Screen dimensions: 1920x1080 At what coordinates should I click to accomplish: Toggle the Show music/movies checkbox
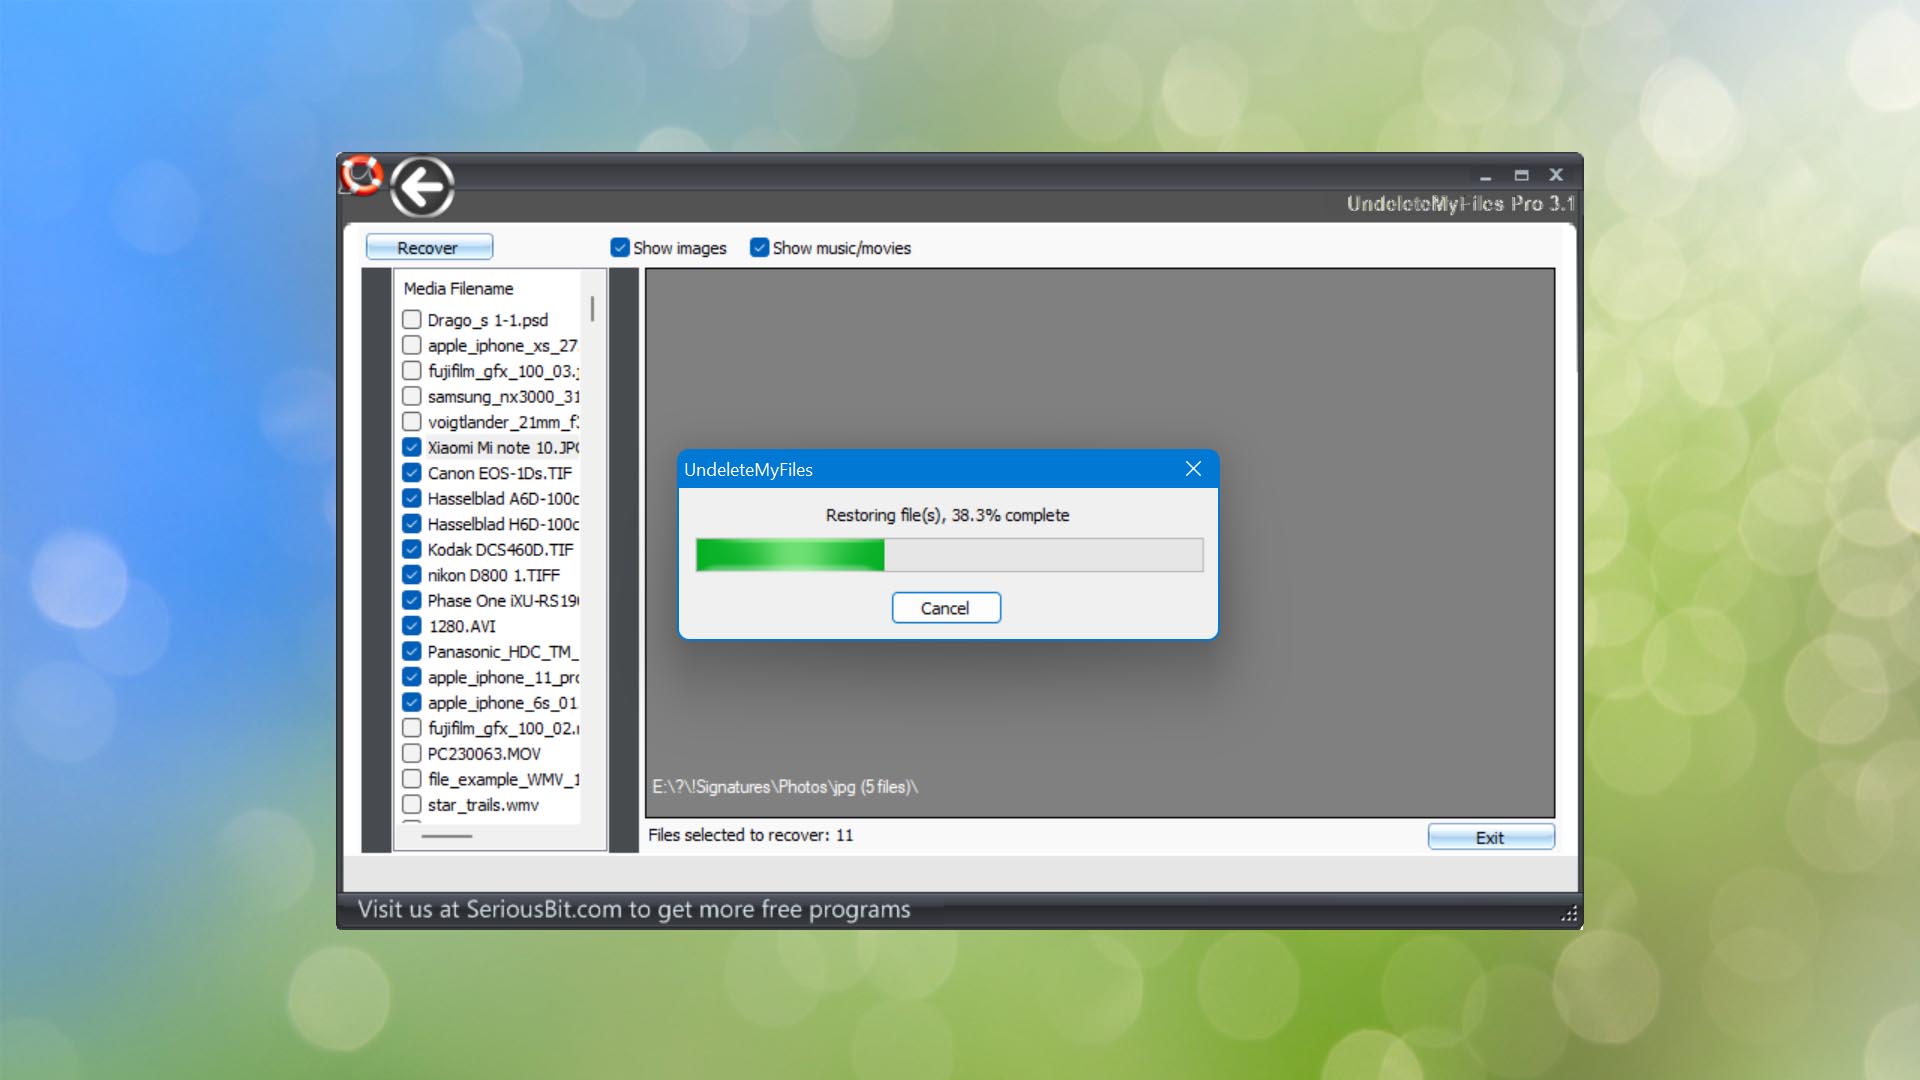(x=760, y=248)
